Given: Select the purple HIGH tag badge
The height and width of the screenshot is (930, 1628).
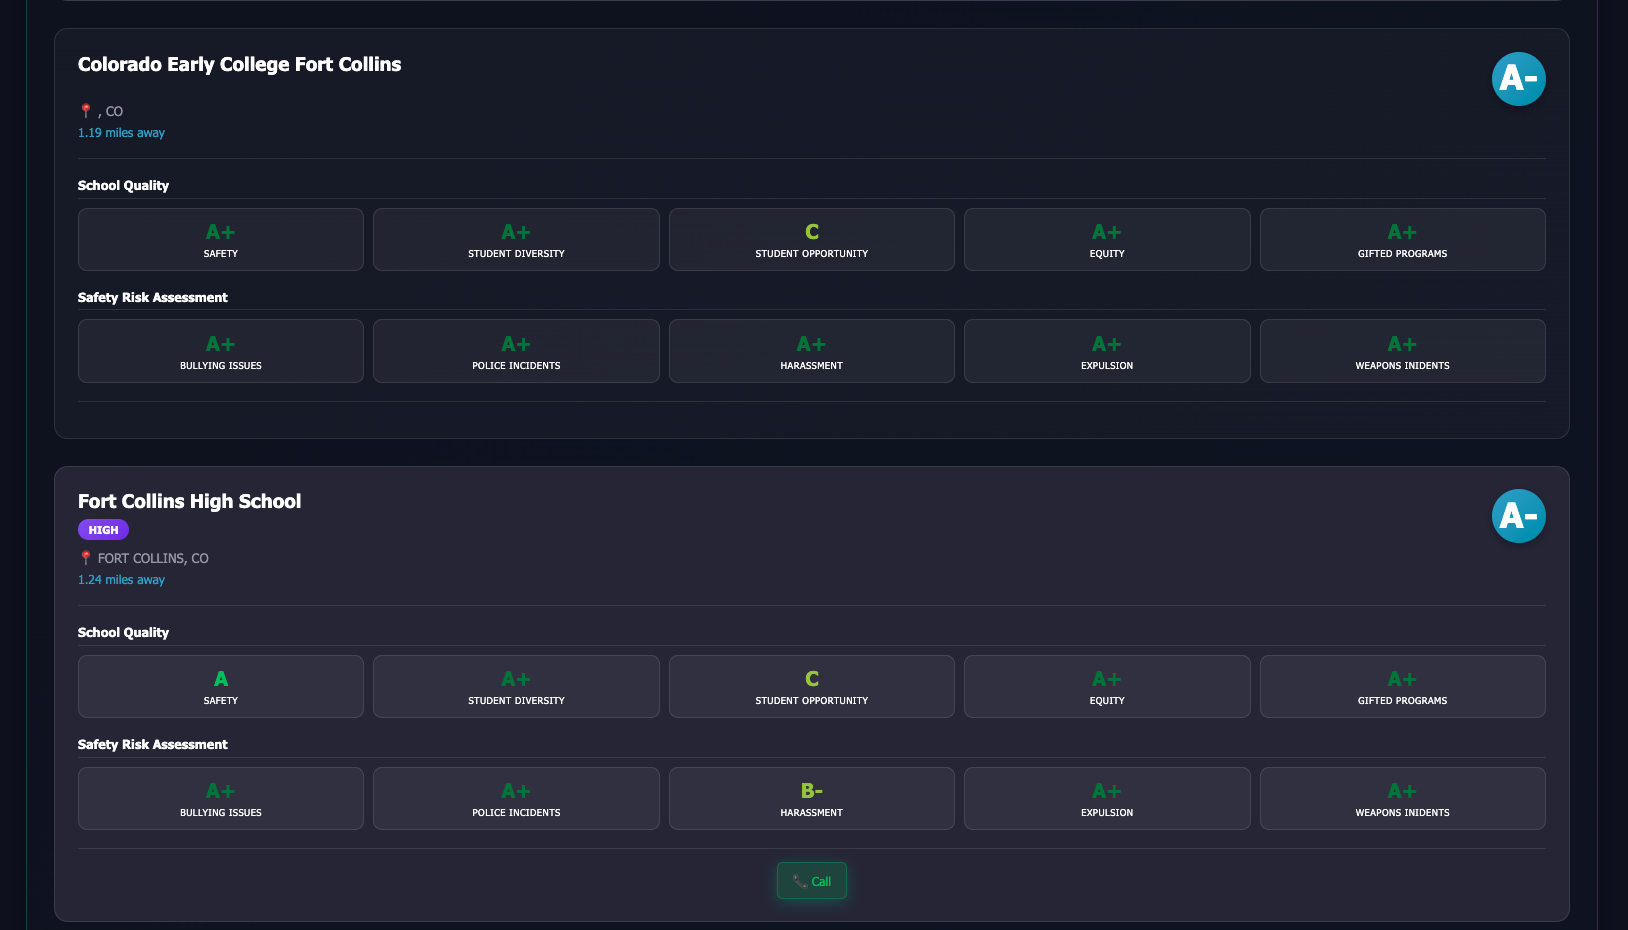Looking at the screenshot, I should [103, 530].
